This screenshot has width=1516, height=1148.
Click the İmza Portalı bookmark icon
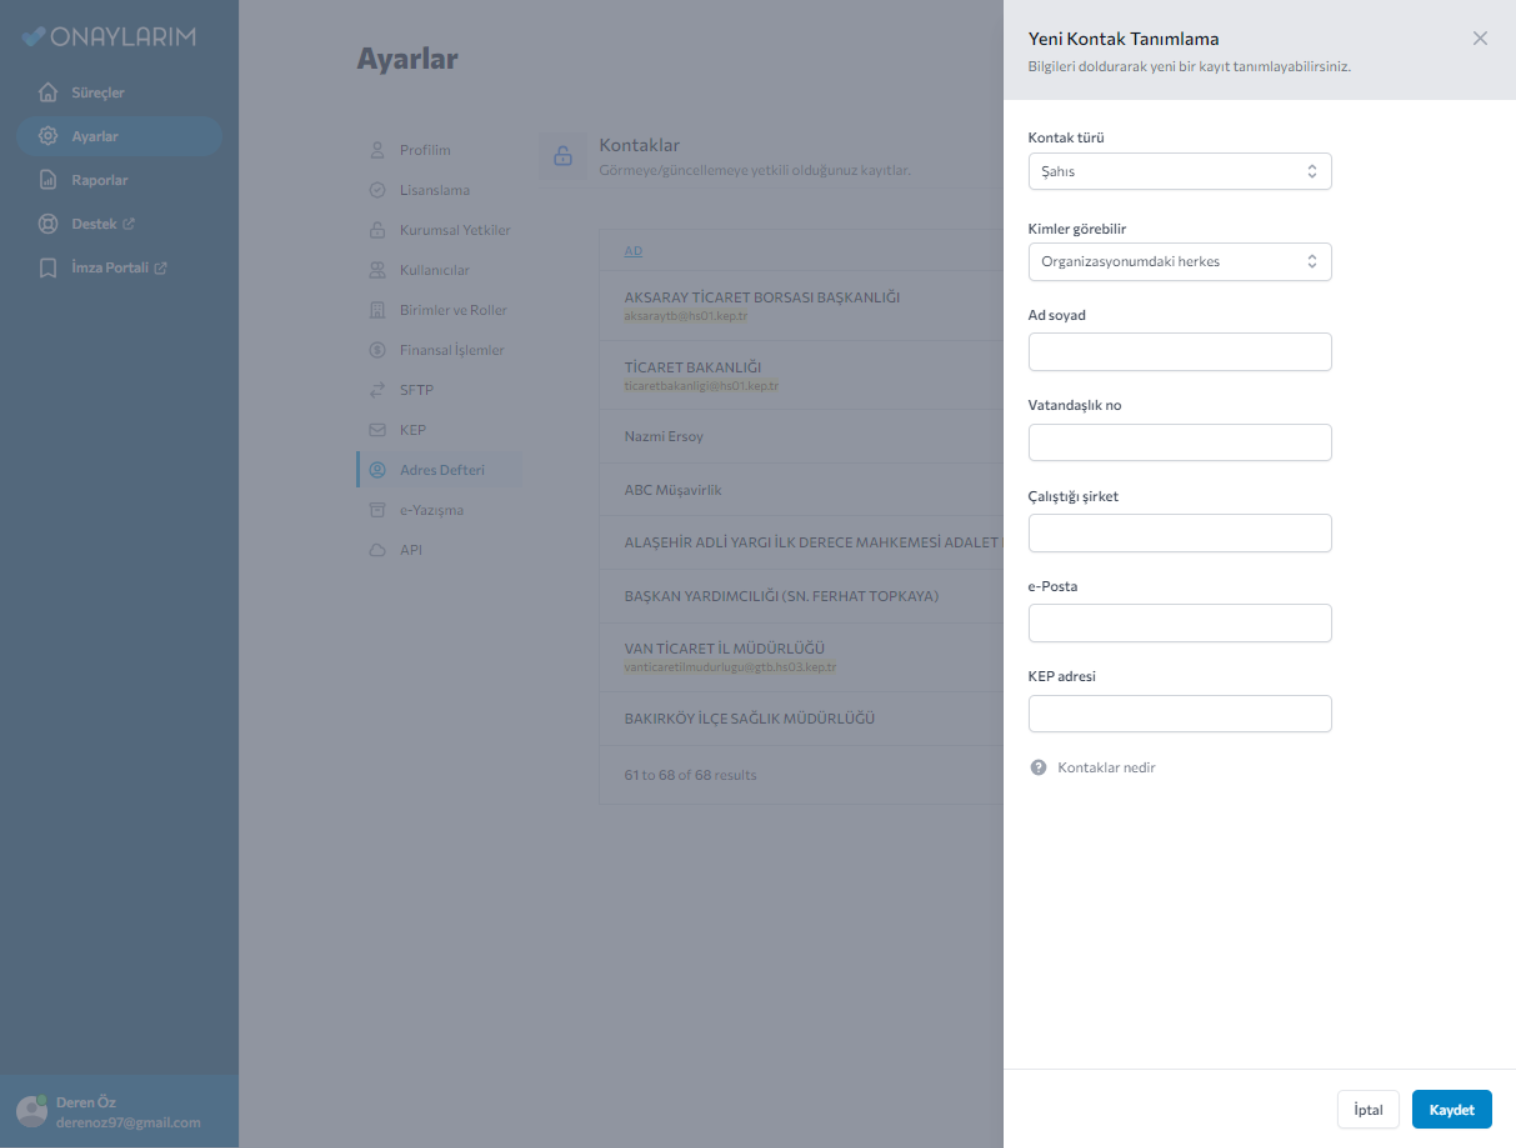48,268
